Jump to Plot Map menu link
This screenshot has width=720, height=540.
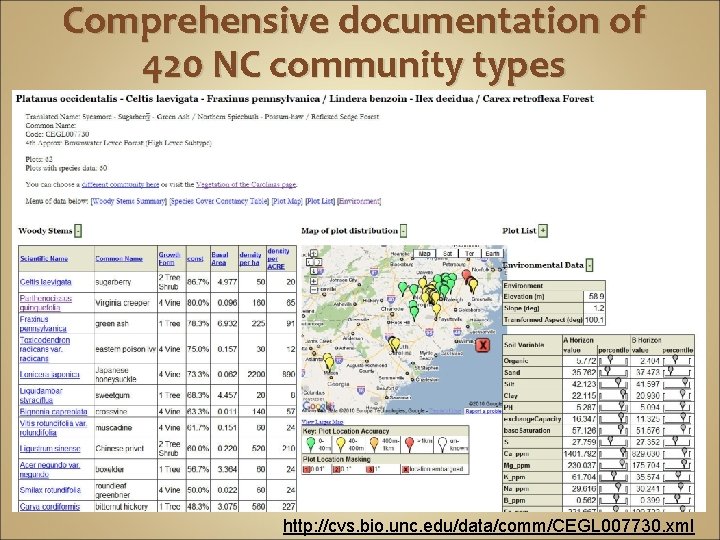tap(287, 201)
